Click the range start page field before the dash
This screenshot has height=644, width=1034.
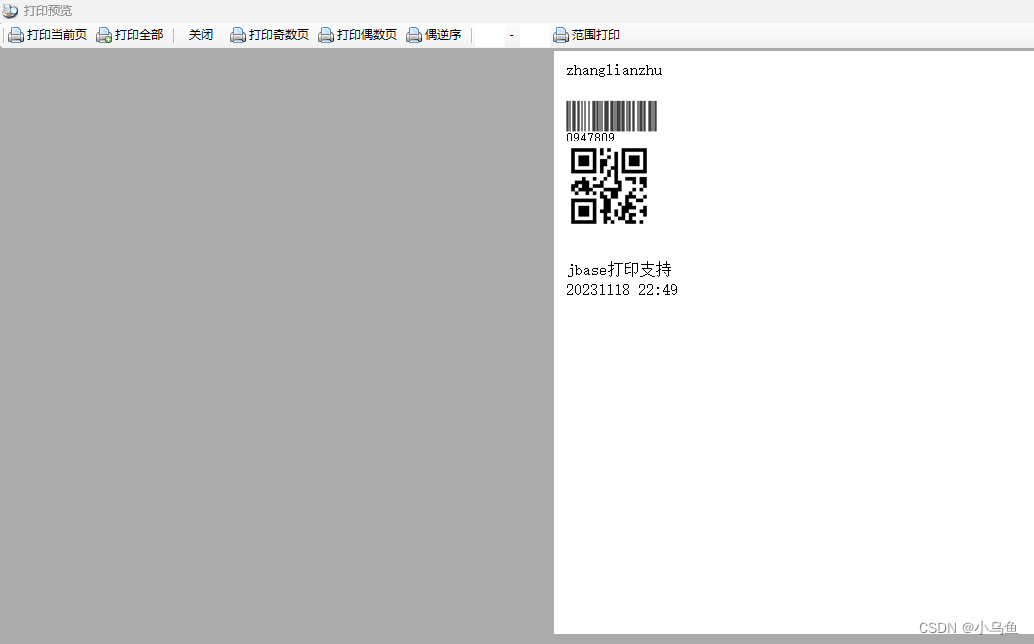point(490,35)
